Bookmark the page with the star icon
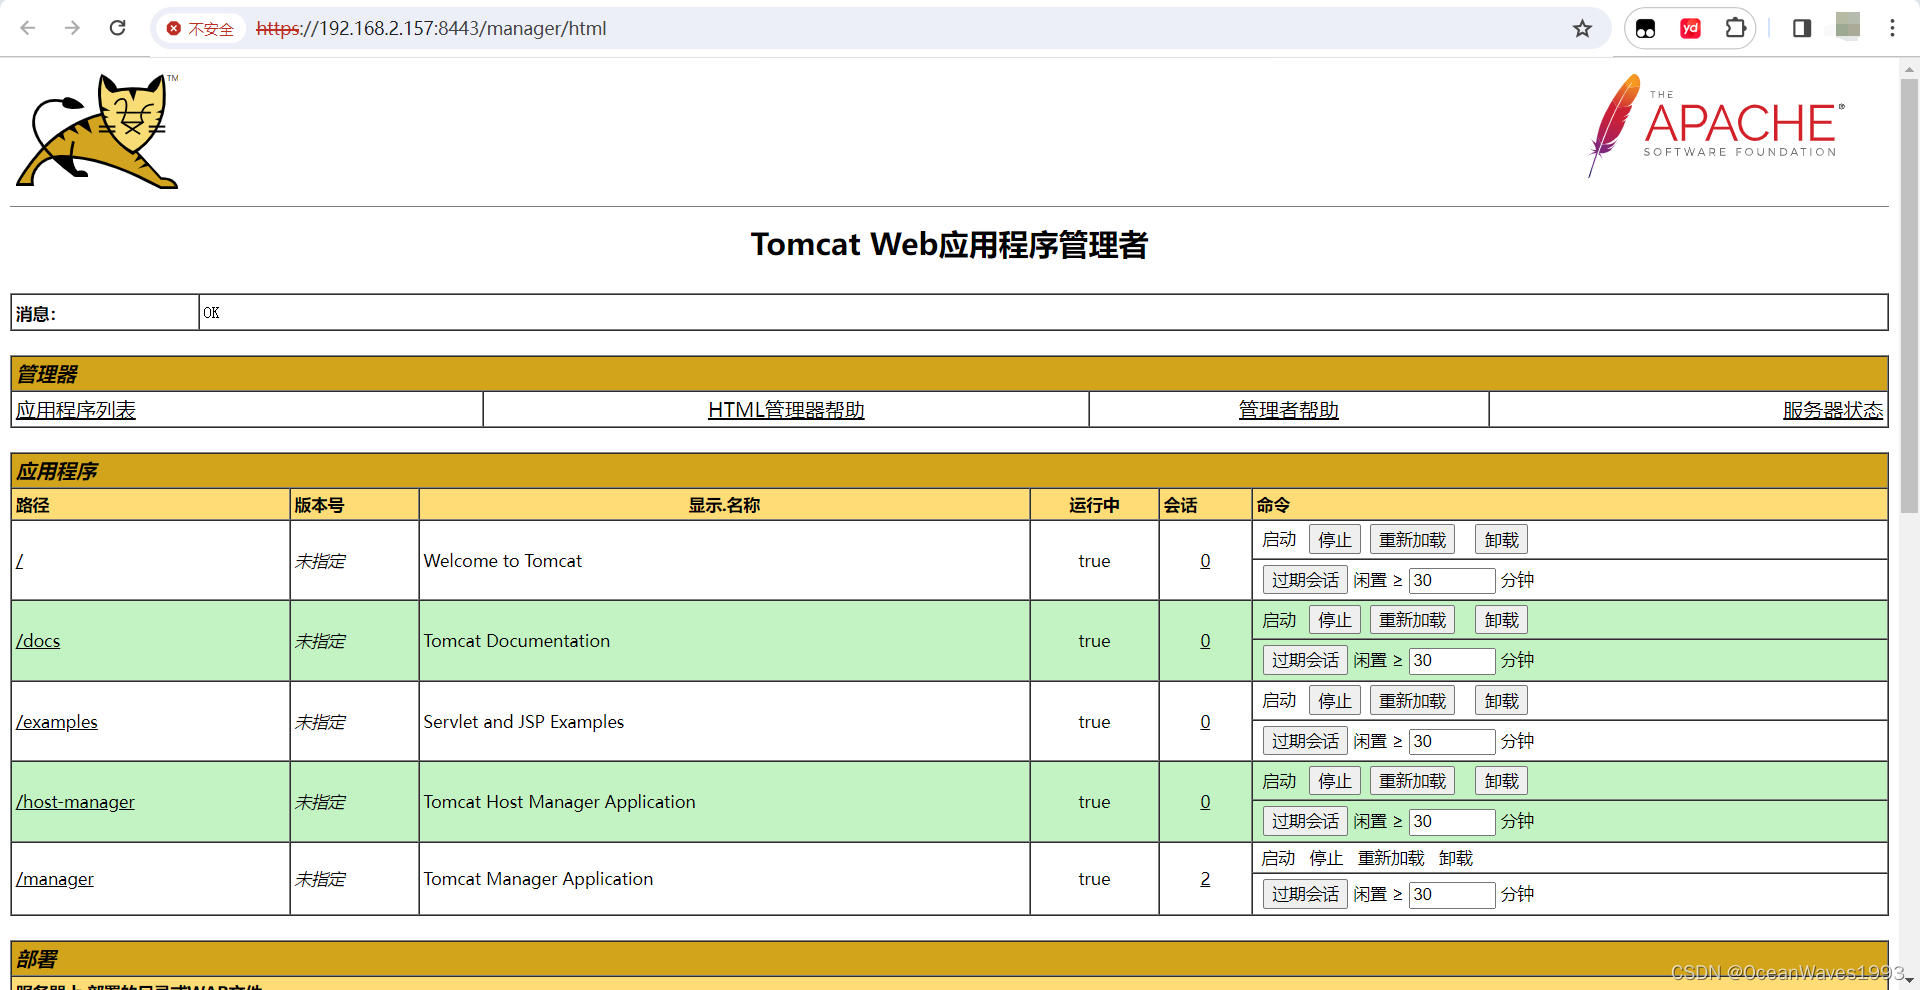The width and height of the screenshot is (1920, 990). point(1582,28)
